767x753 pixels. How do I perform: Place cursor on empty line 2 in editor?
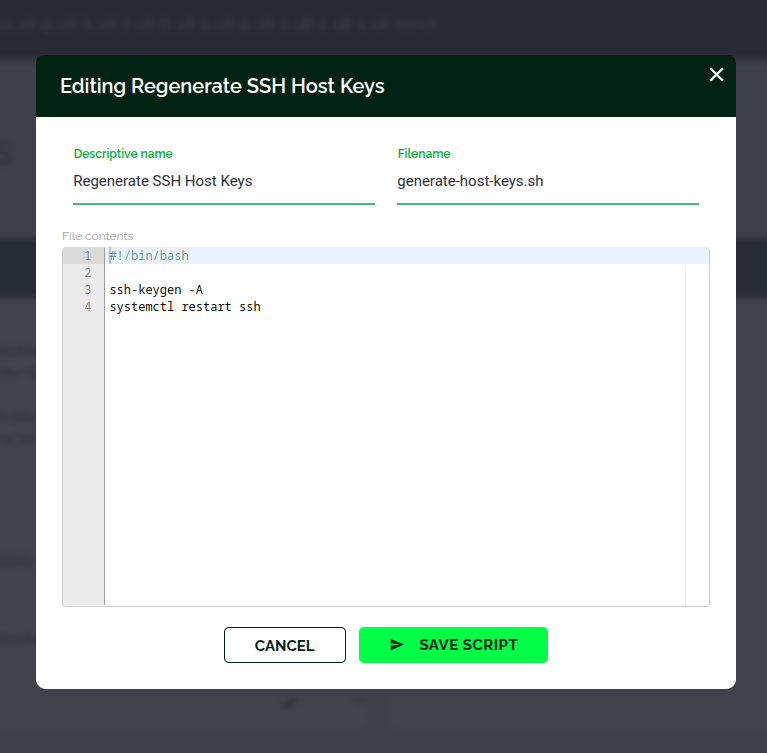pos(300,273)
